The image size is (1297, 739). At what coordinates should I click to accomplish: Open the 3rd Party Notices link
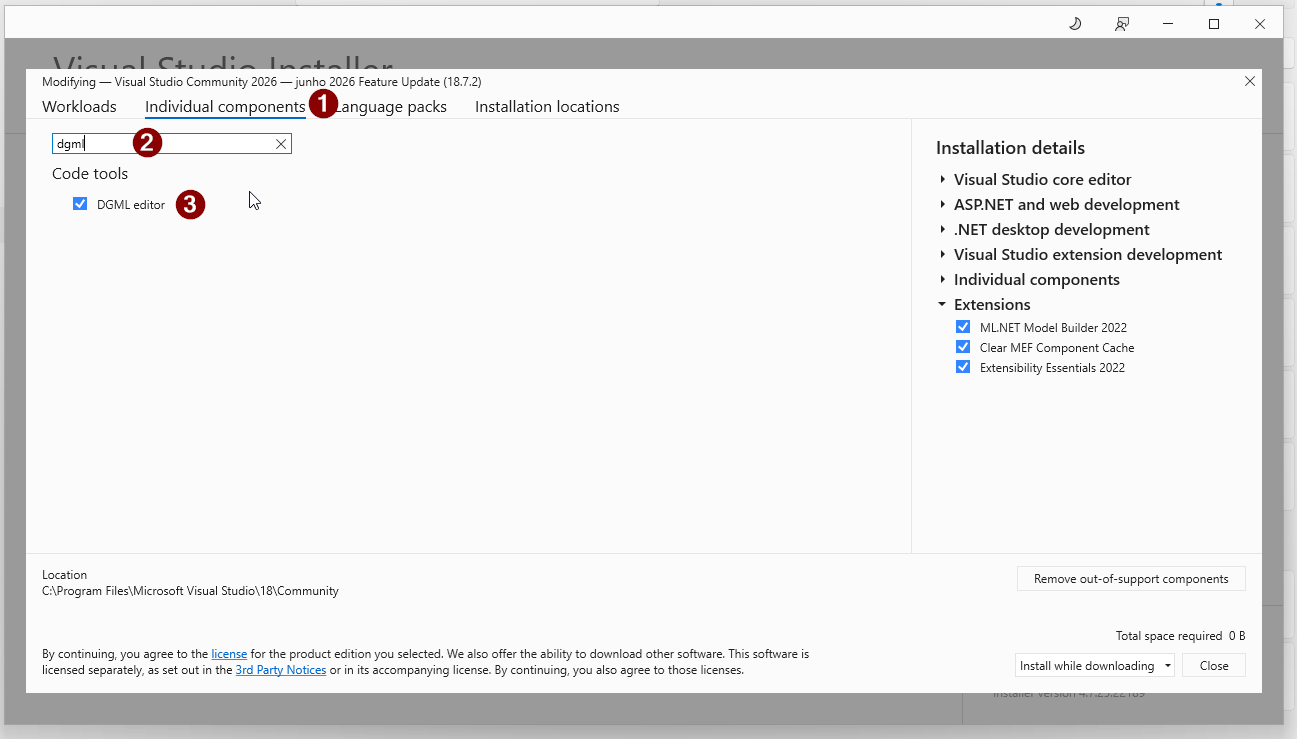click(281, 670)
